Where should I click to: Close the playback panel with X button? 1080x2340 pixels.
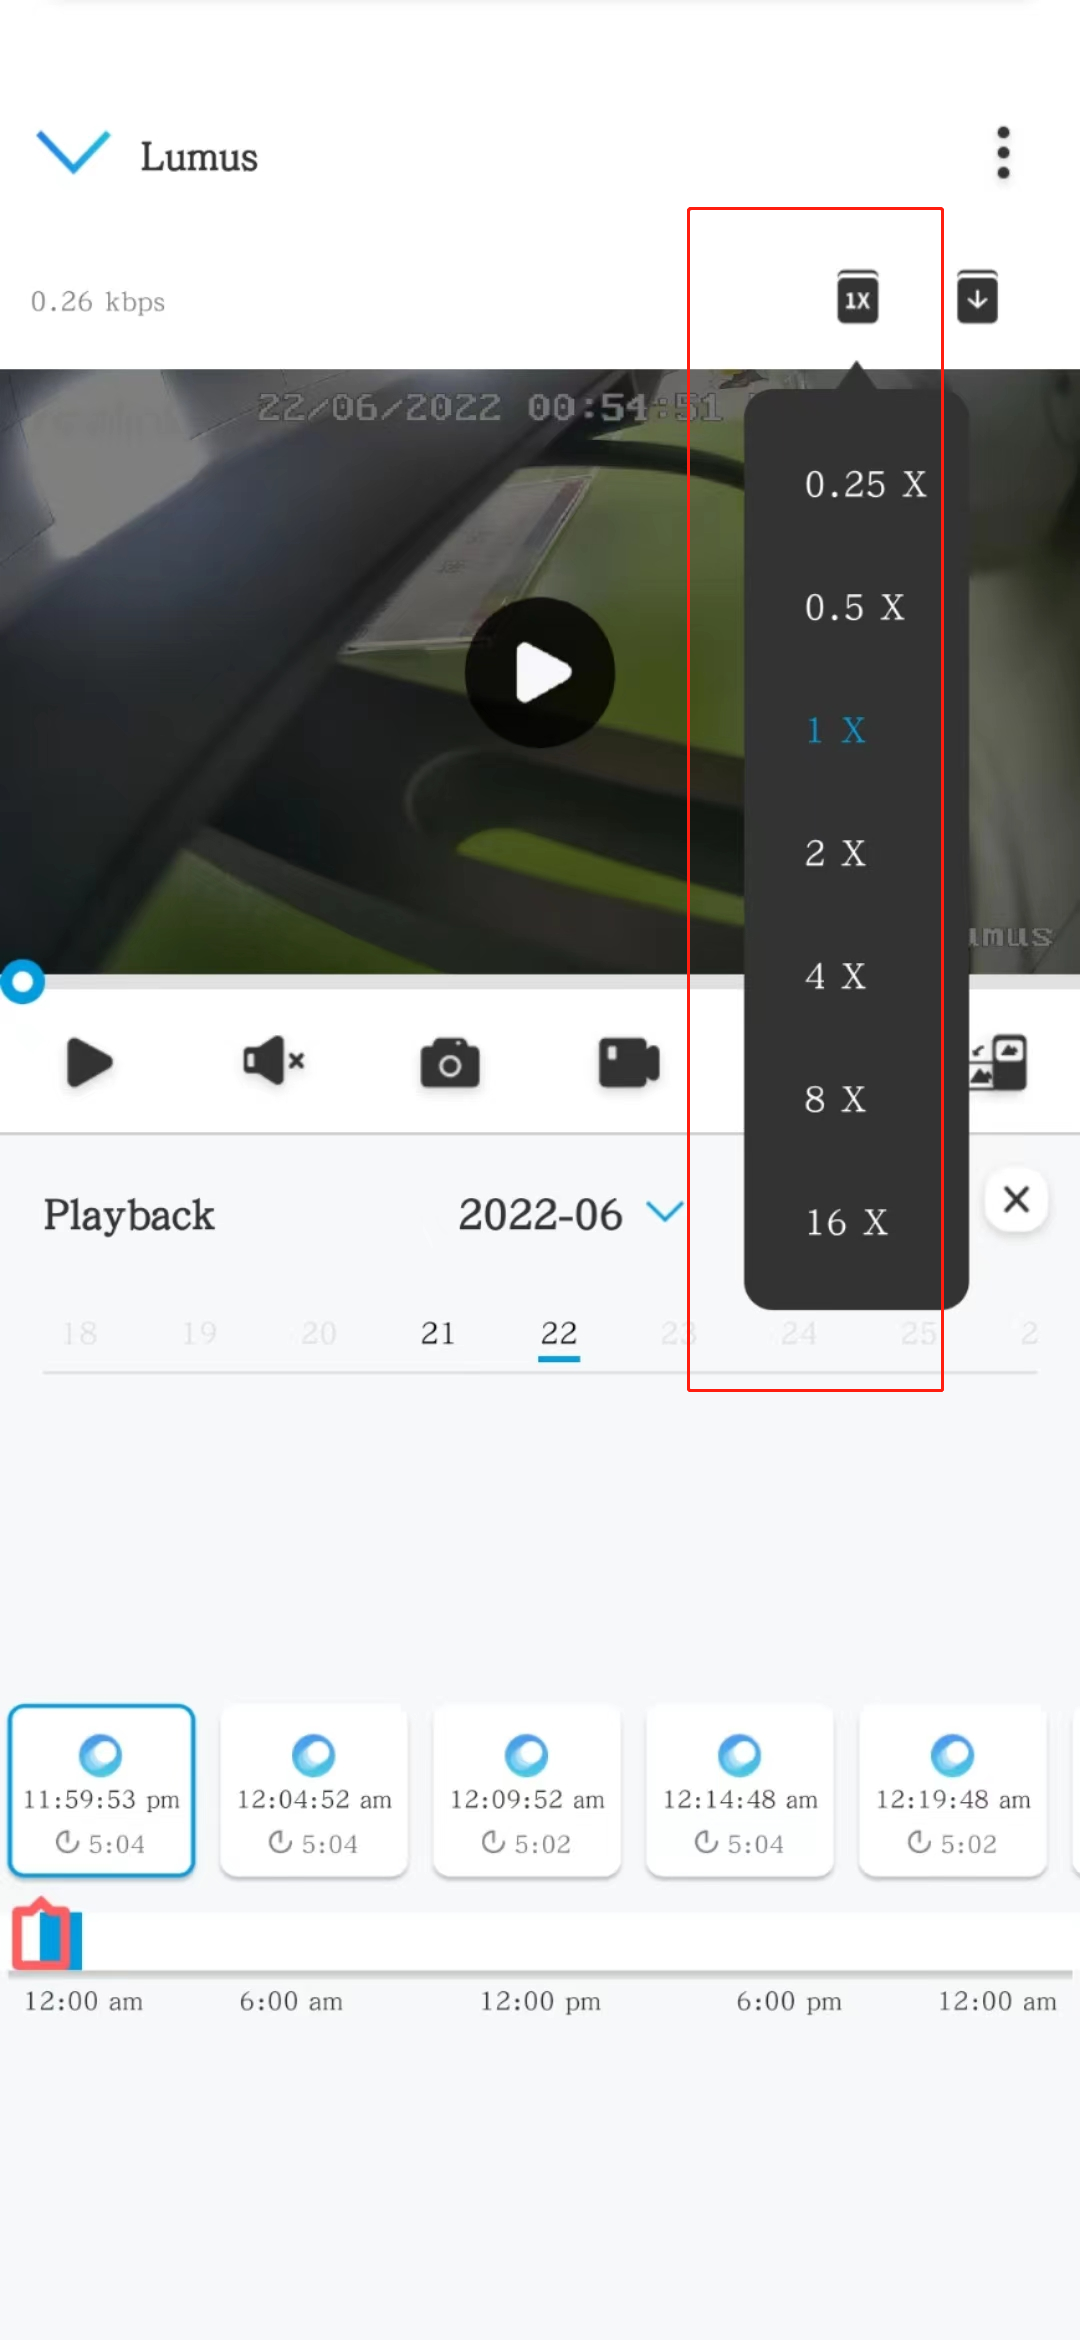[x=1016, y=1199]
